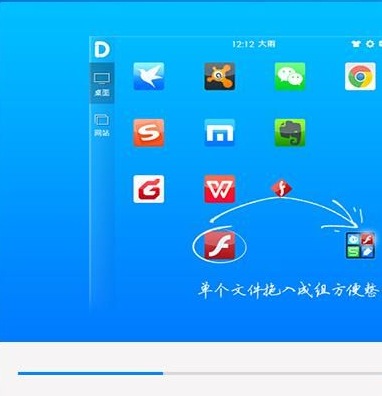
Task: Open the skin shirt icon
Action: 356,44
